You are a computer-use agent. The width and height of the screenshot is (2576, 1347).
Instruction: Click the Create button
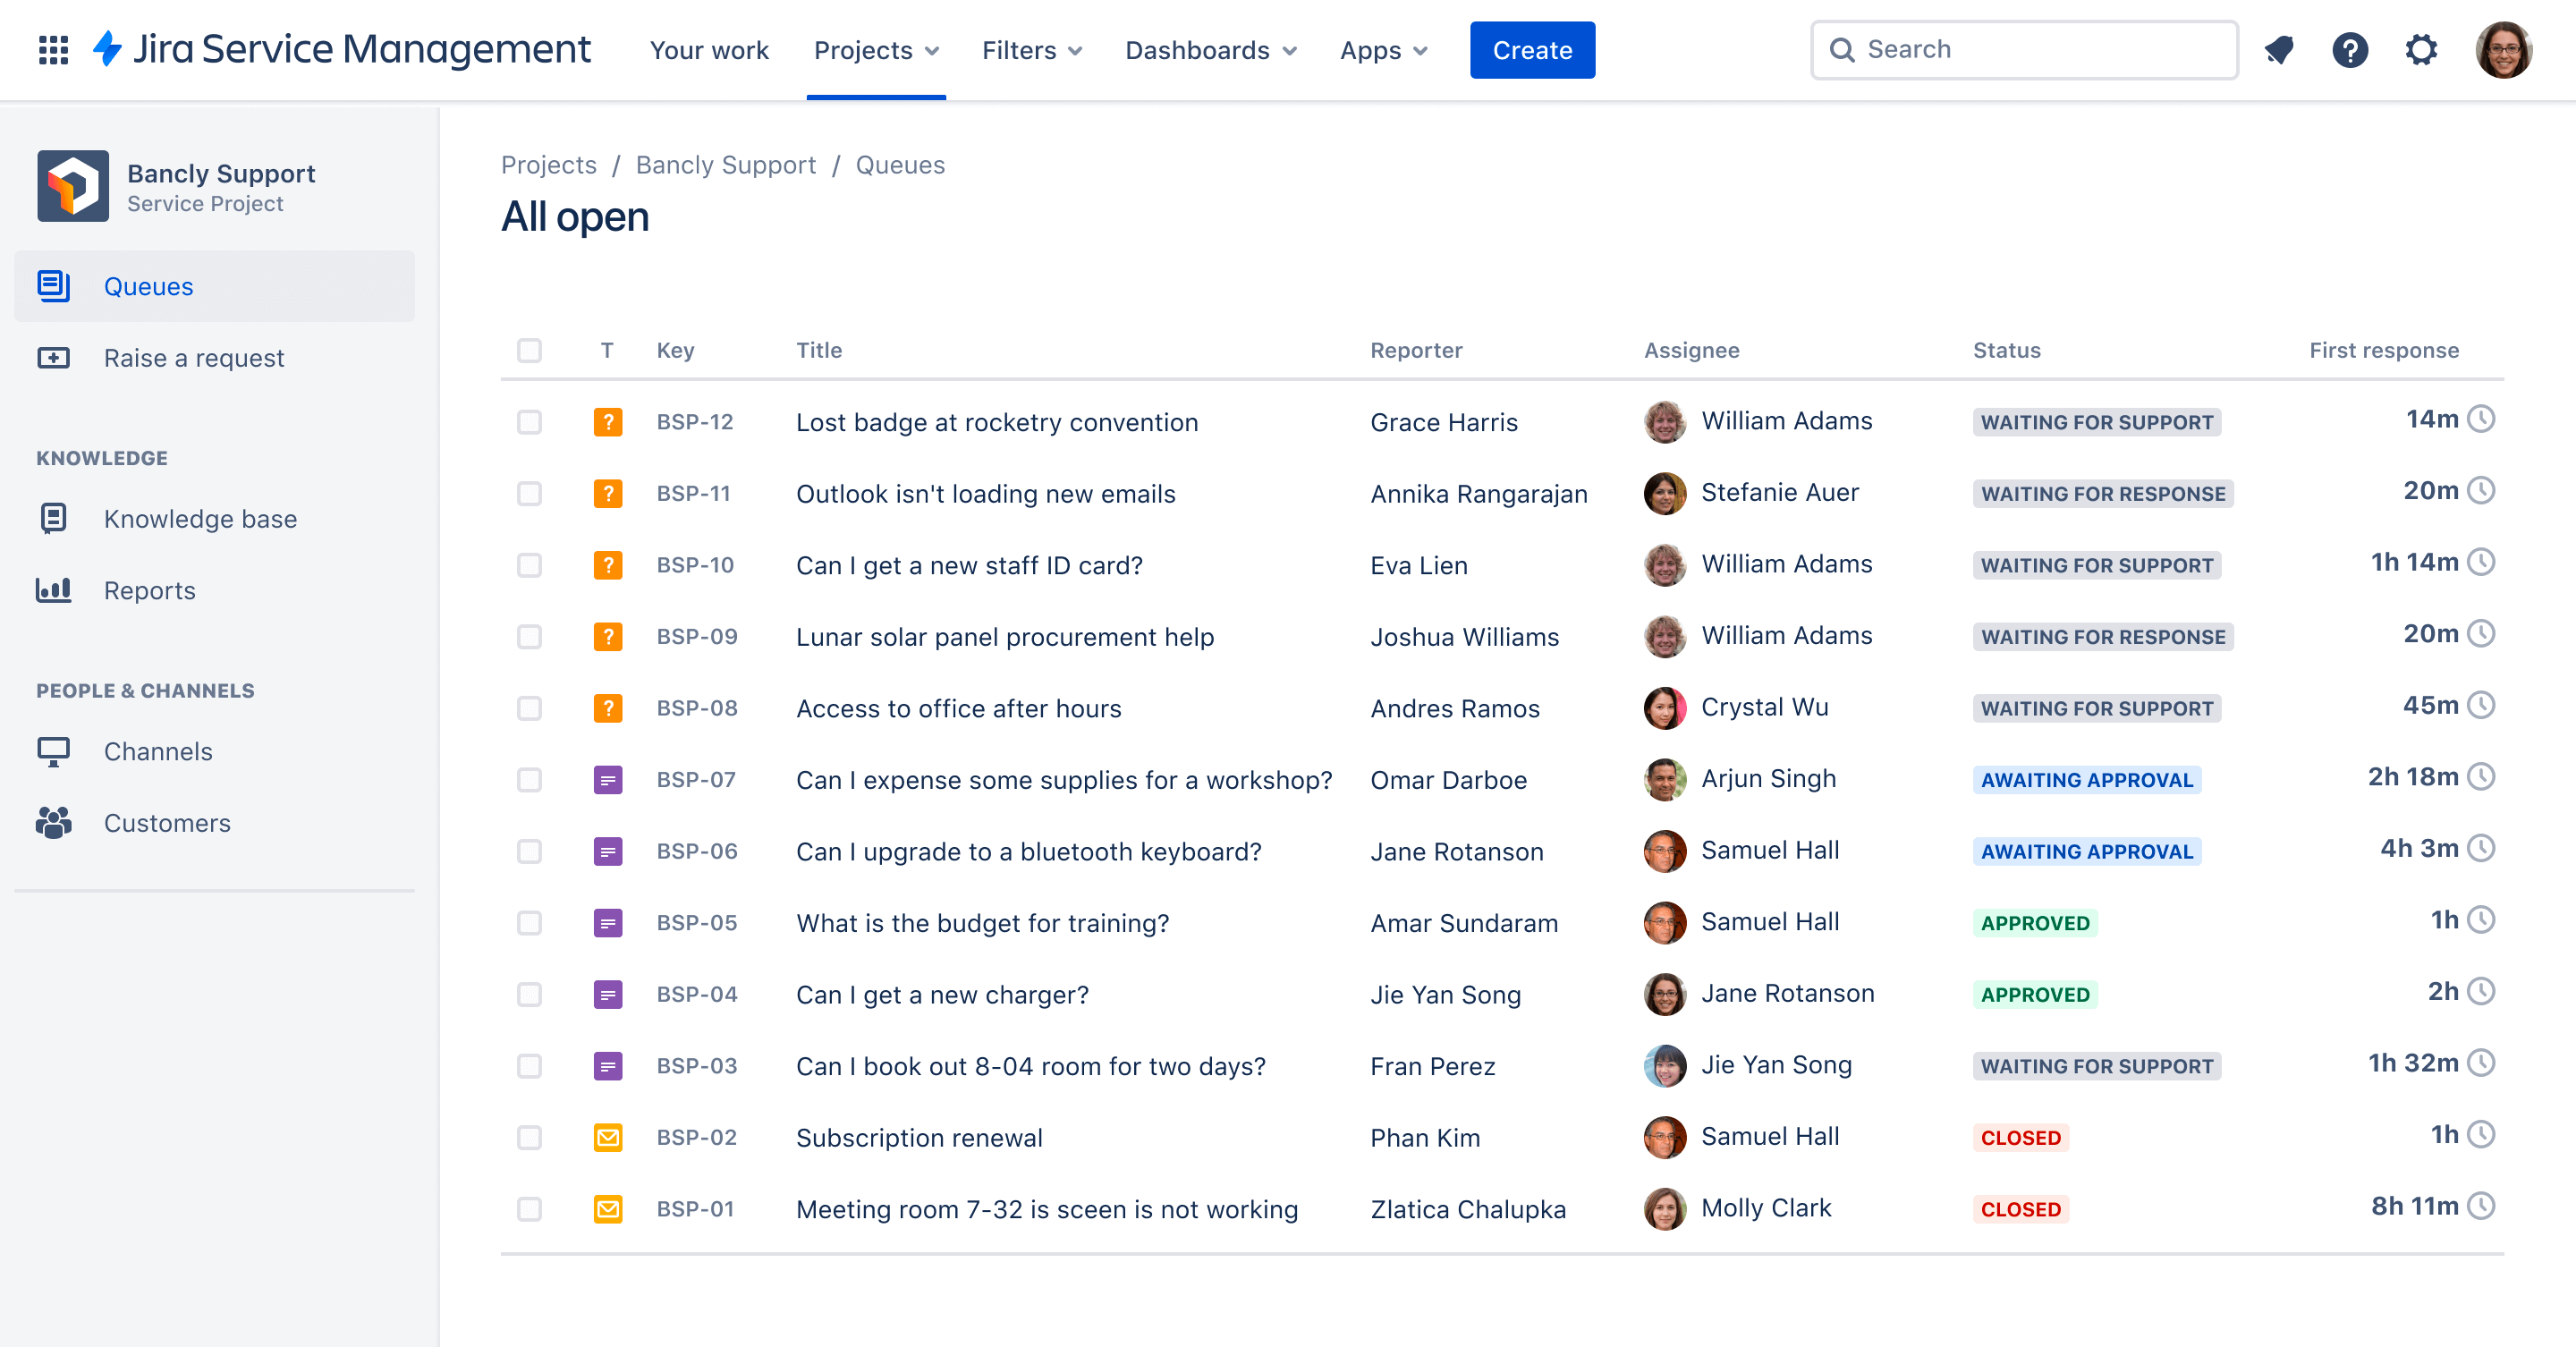click(x=1531, y=49)
